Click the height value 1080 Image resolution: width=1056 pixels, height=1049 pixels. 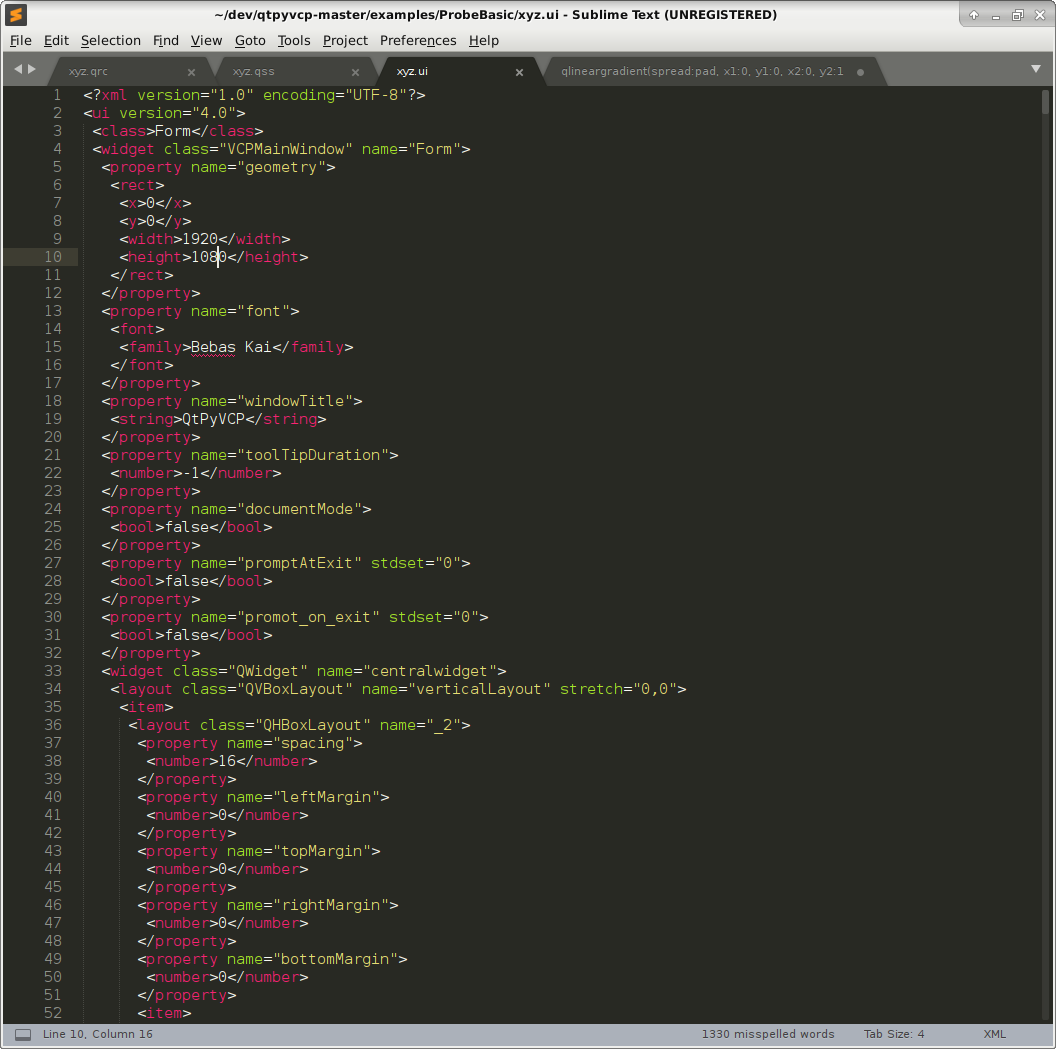(x=209, y=257)
